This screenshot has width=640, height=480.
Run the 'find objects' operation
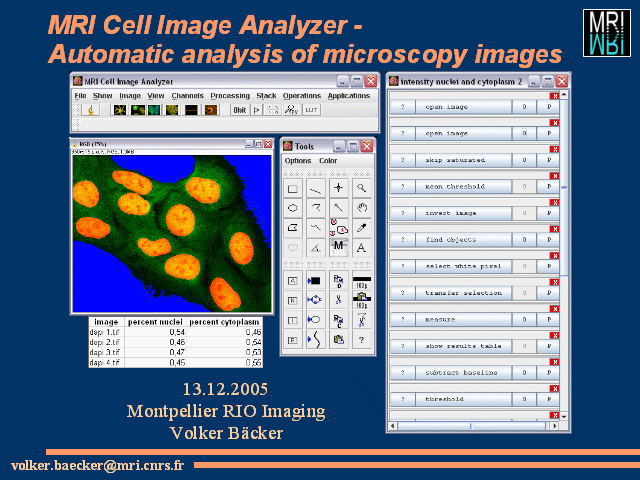[463, 240]
